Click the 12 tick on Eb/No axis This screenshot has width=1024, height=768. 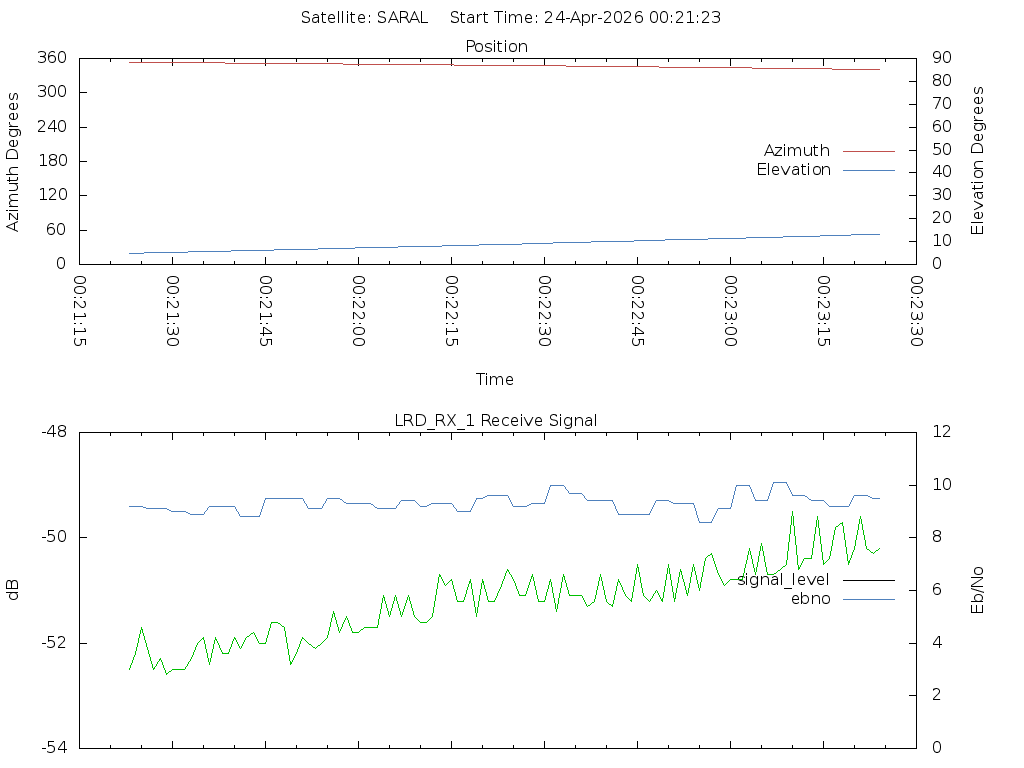(941, 432)
